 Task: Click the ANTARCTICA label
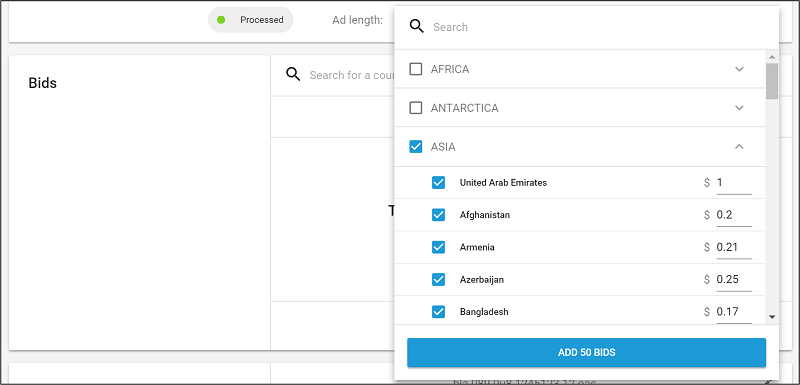tap(465, 108)
